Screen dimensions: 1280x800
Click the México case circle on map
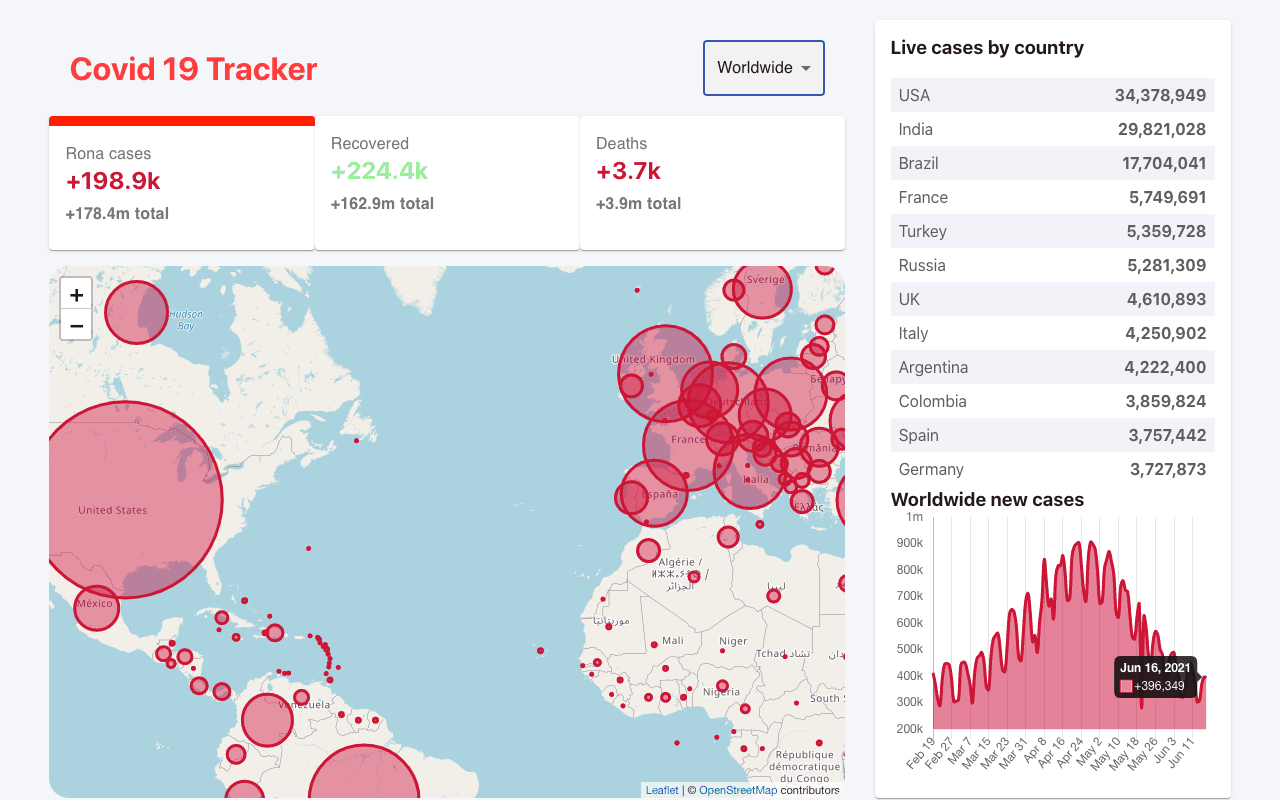(96, 607)
